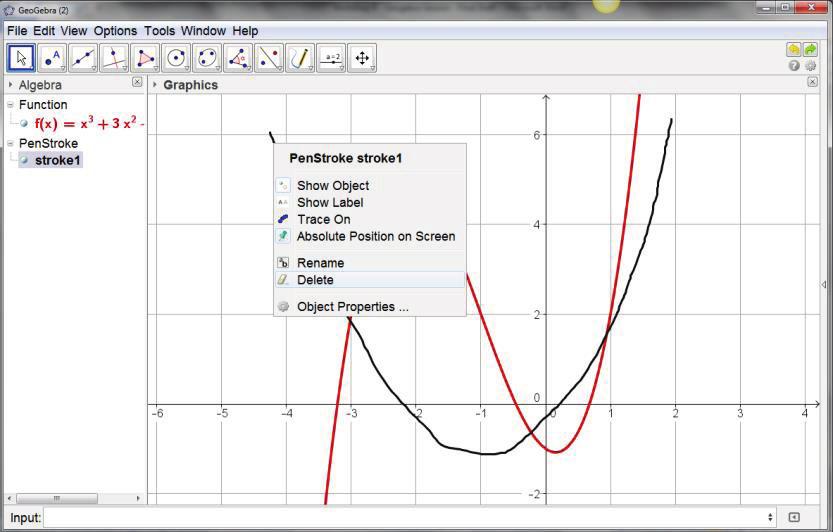Open the File menu
Screen dimensions: 833x532
click(x=17, y=31)
